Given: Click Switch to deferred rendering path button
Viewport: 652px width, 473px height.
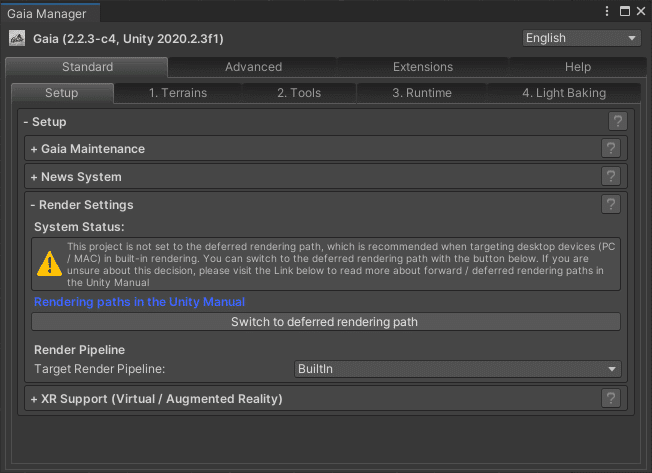Looking at the screenshot, I should 326,322.
